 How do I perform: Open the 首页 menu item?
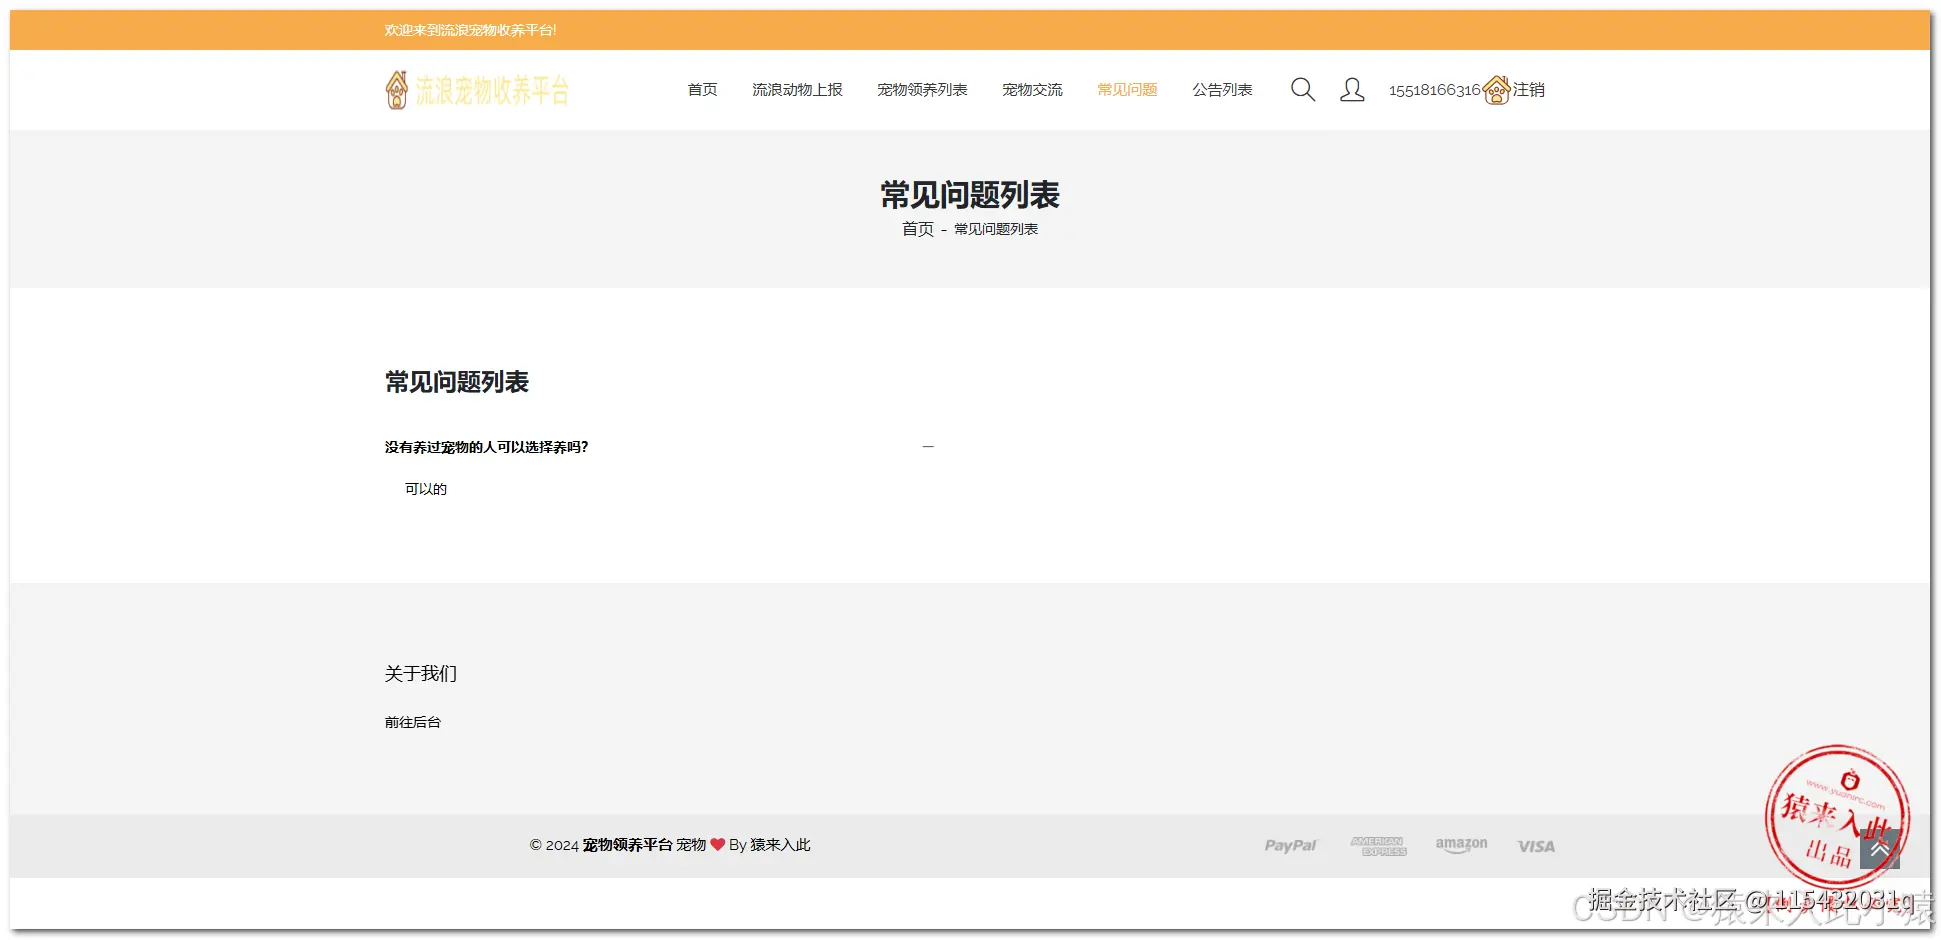(702, 89)
